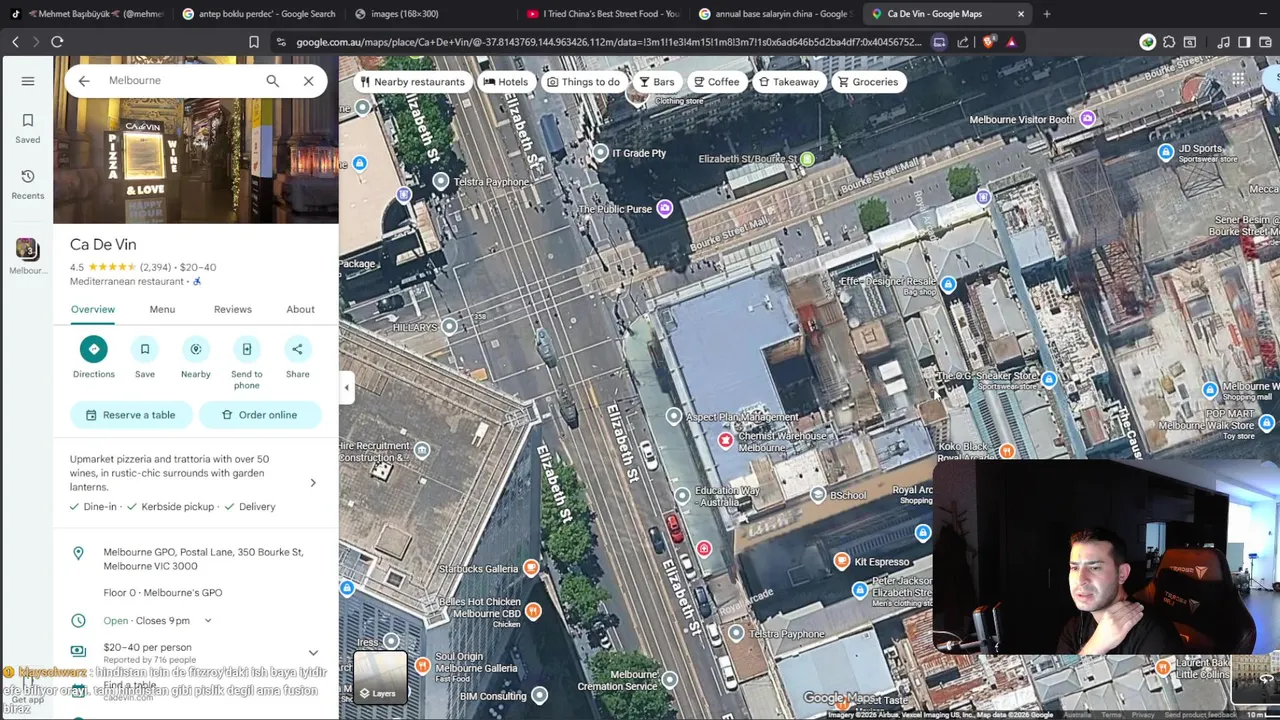This screenshot has width=1280, height=720.
Task: Select the Nearby restaurants filter chip
Action: (412, 82)
